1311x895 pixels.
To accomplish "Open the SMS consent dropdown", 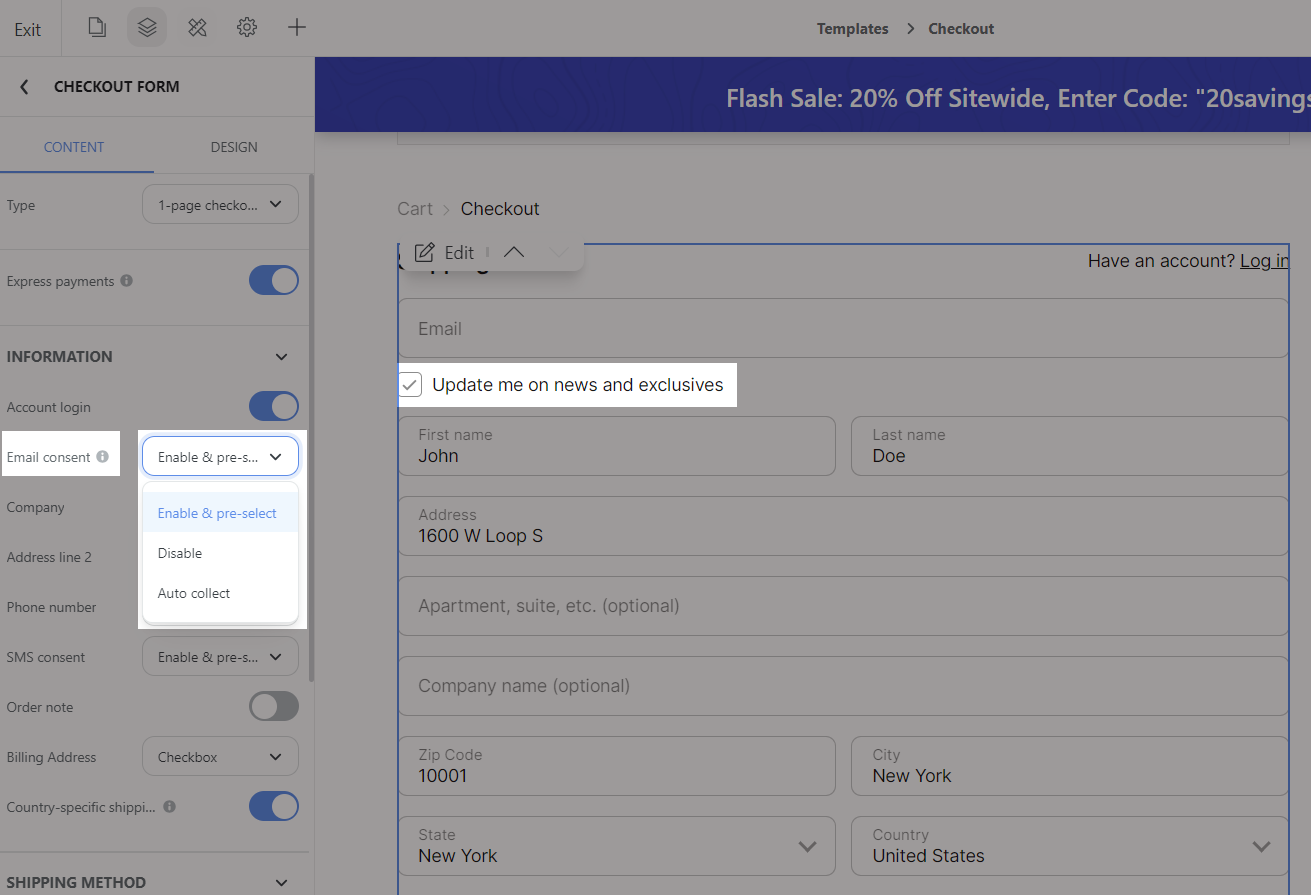I will [x=220, y=657].
